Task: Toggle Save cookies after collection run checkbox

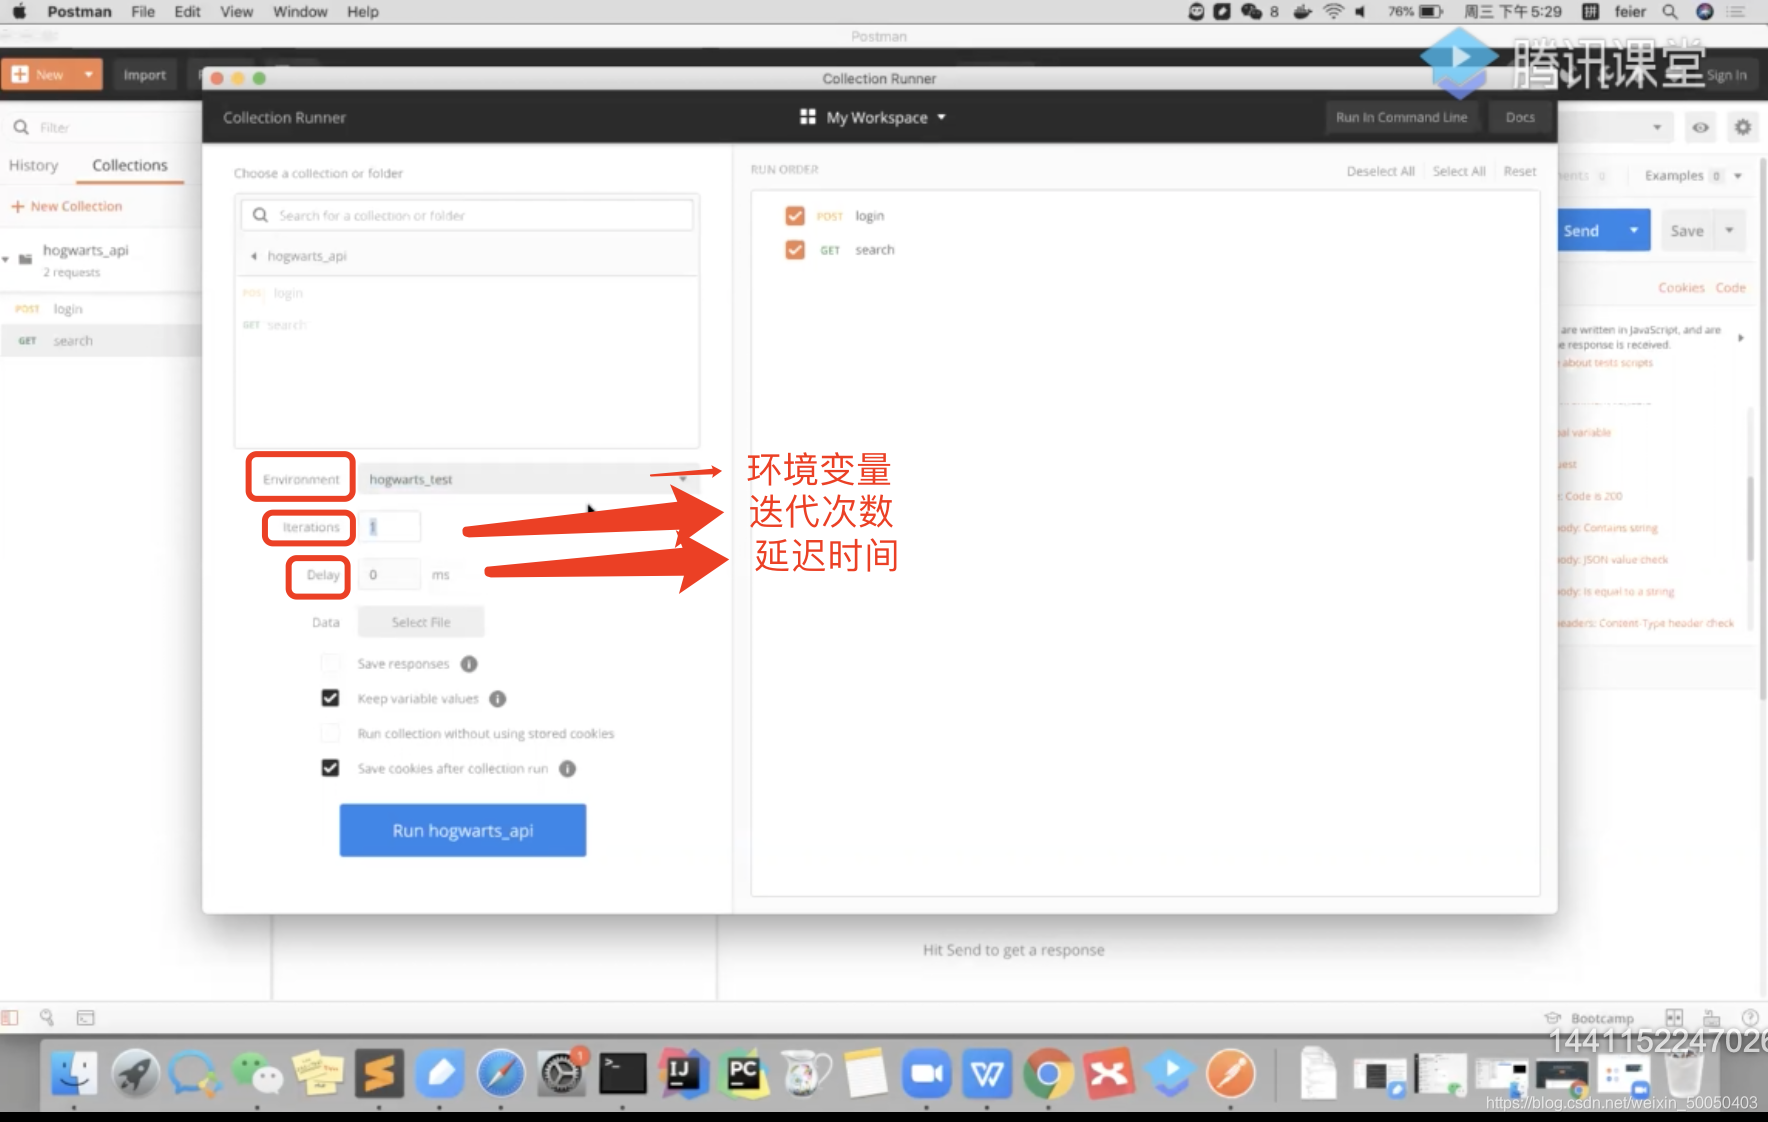Action: click(x=330, y=768)
